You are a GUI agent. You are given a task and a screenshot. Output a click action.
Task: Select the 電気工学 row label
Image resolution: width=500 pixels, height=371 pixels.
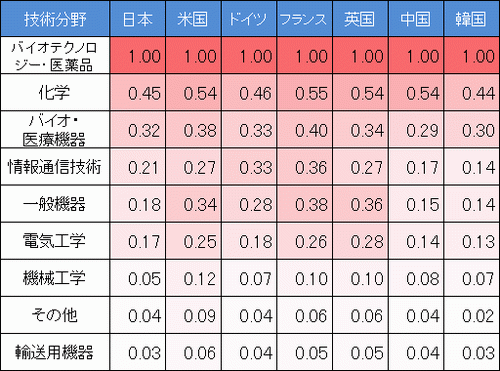click(x=55, y=241)
